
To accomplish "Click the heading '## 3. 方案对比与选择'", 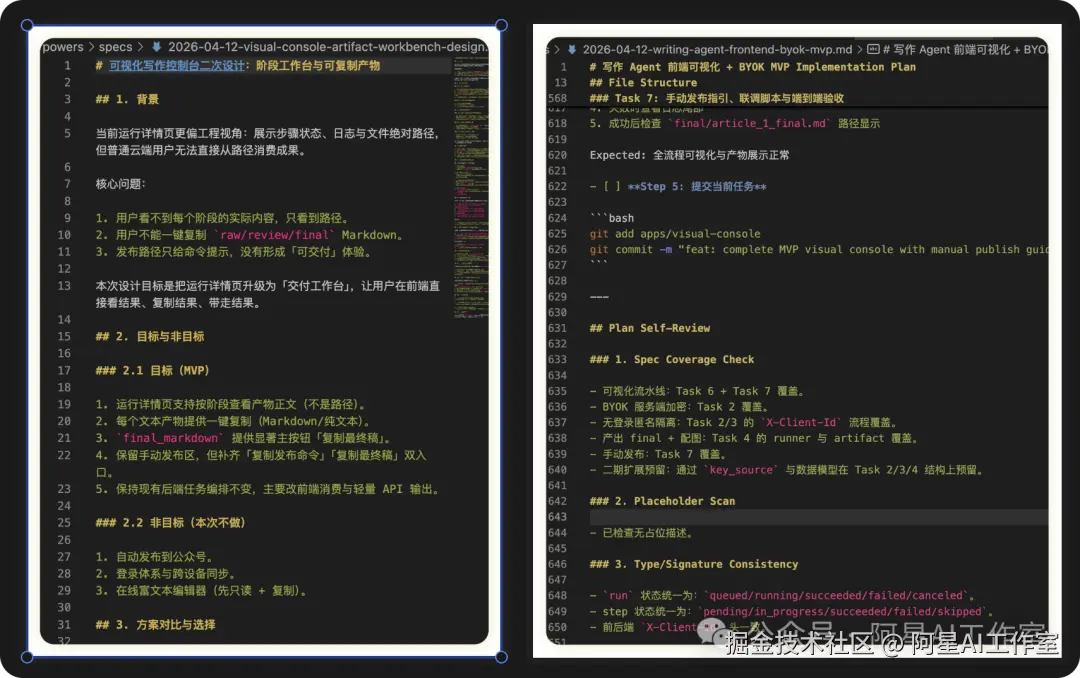I will point(156,624).
